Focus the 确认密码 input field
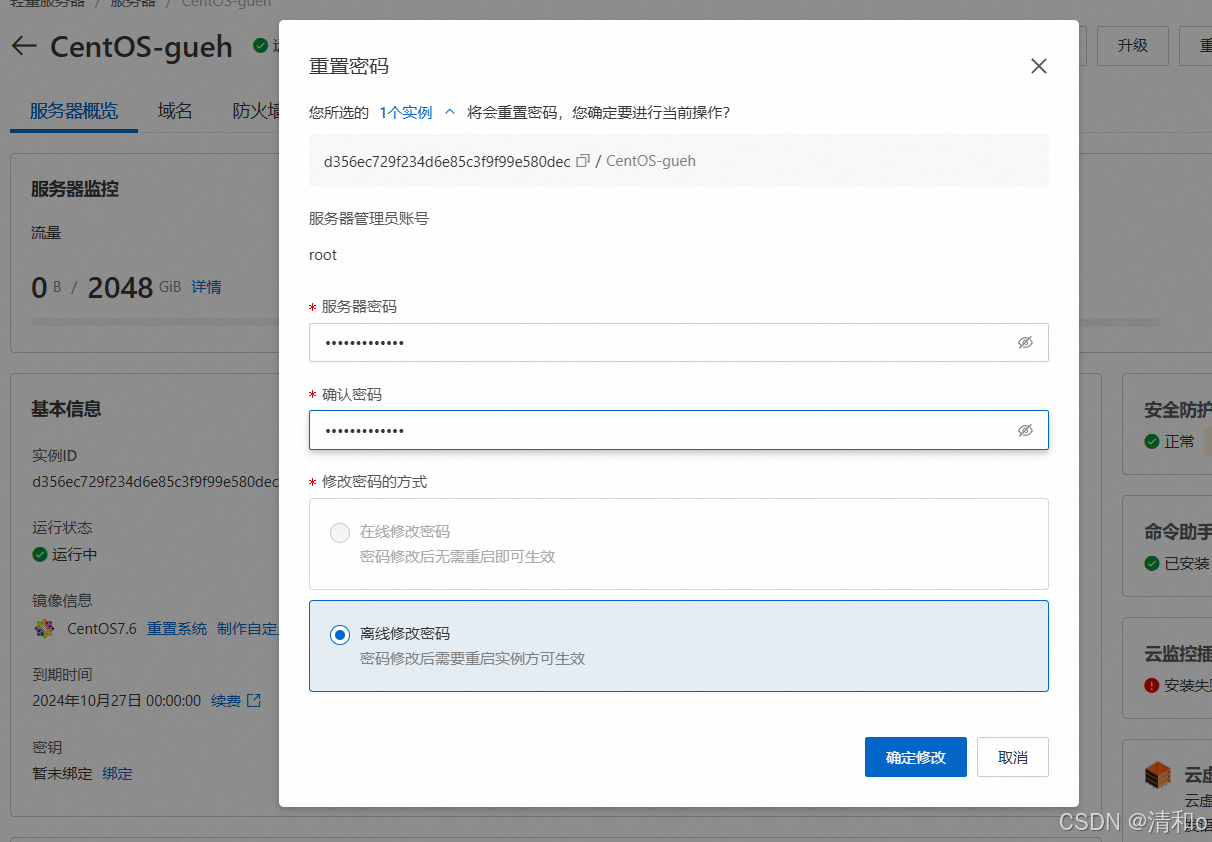 pyautogui.click(x=679, y=430)
